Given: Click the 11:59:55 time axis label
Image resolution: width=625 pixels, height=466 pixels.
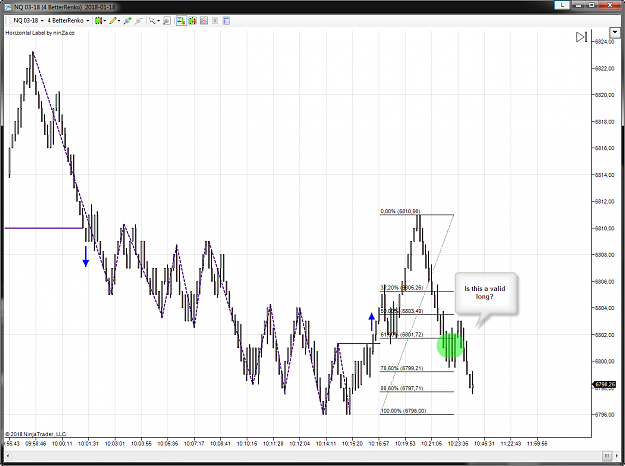Looking at the screenshot, I should point(537,444).
